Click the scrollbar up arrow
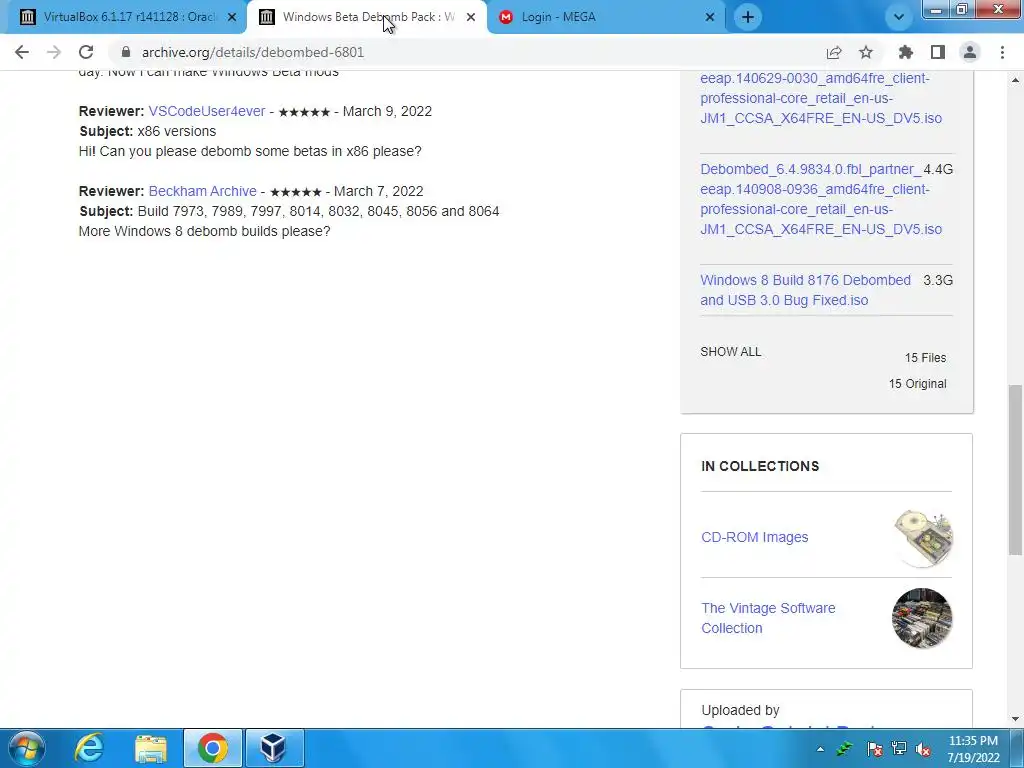Viewport: 1024px width, 768px height. coord(1016,80)
